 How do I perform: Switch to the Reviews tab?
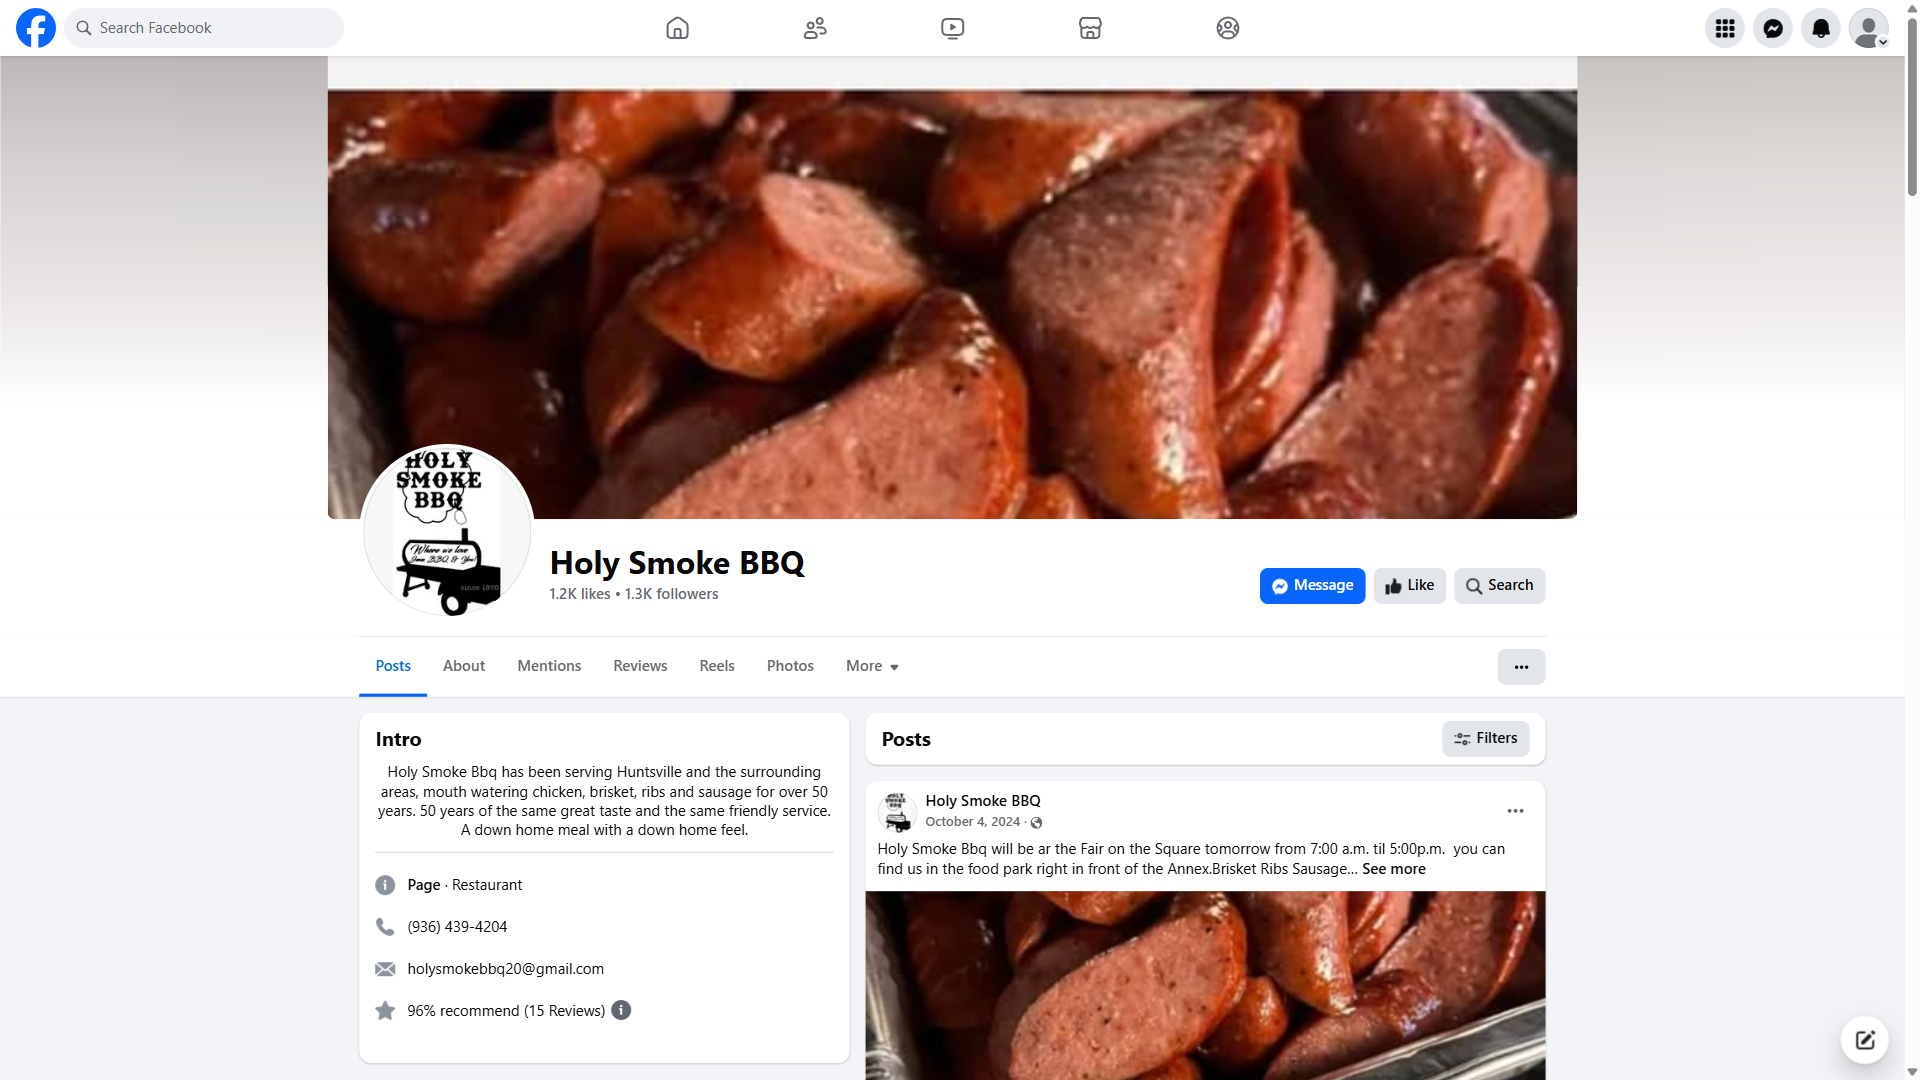coord(640,666)
